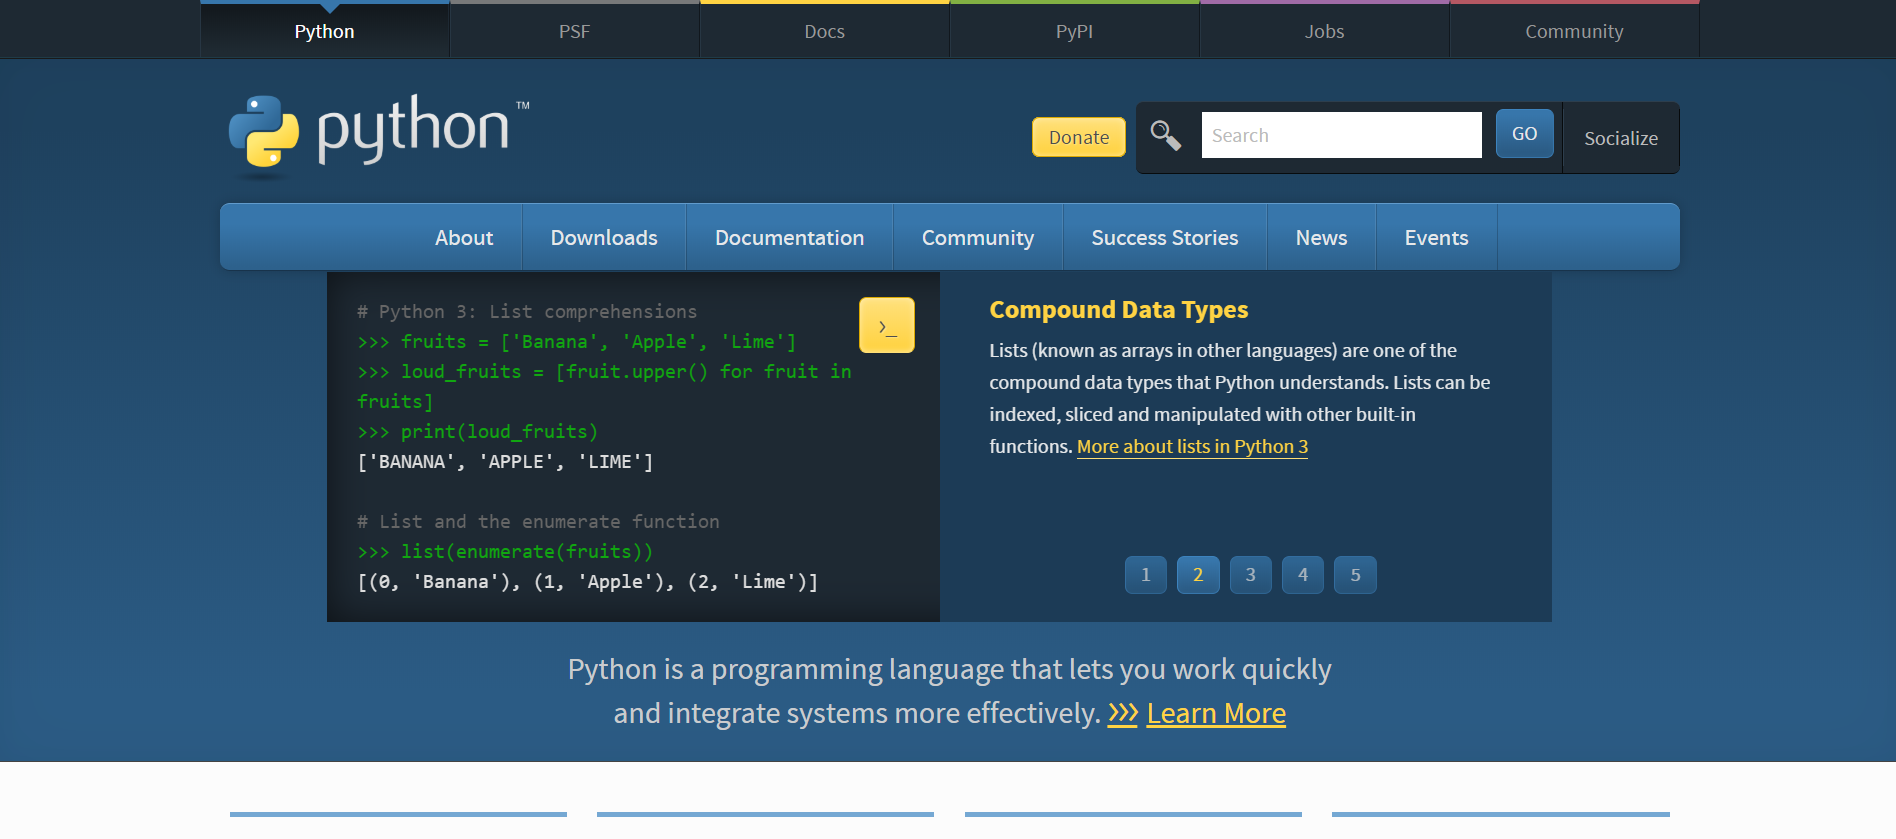Show slide 4 of code examples

[x=1302, y=575]
